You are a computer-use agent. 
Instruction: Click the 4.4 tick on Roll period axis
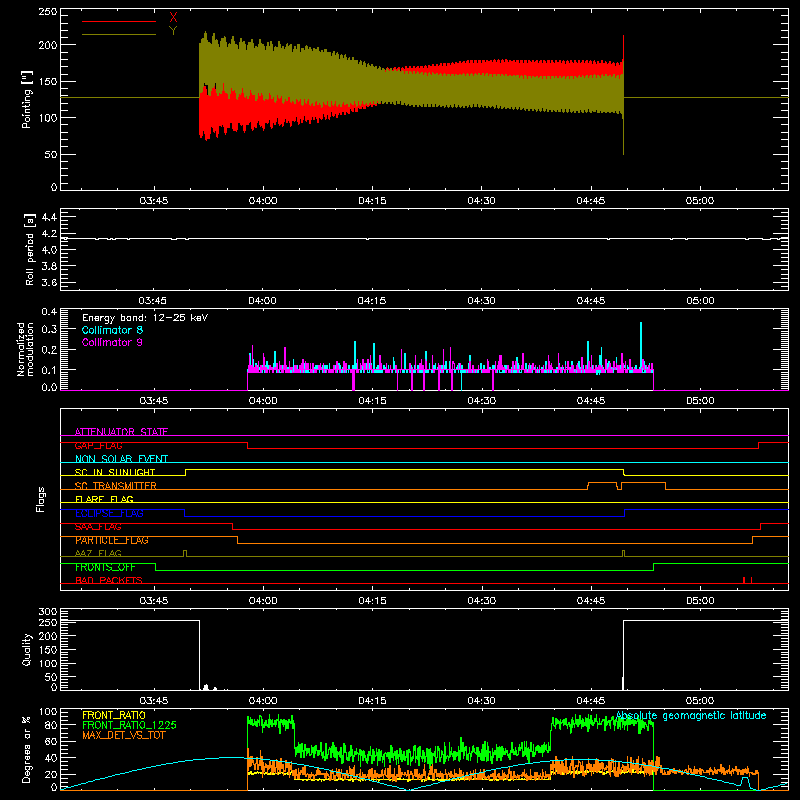[49, 217]
